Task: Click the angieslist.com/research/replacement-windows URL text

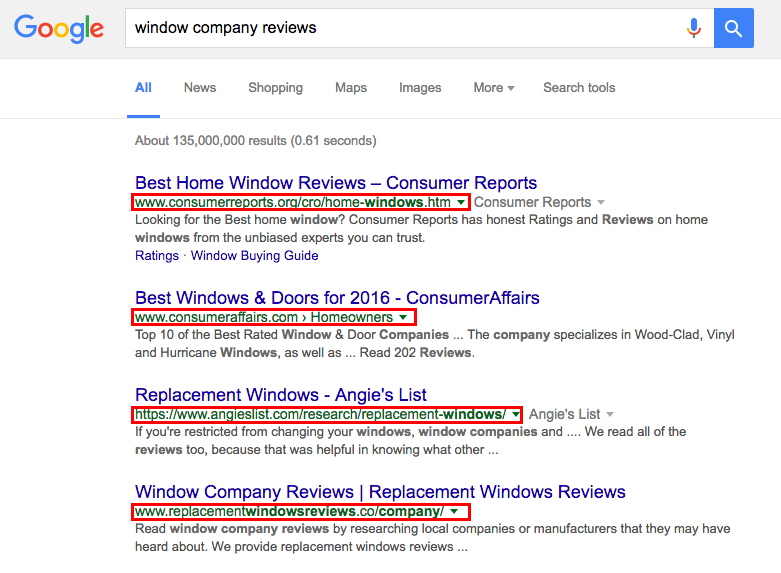Action: 320,415
